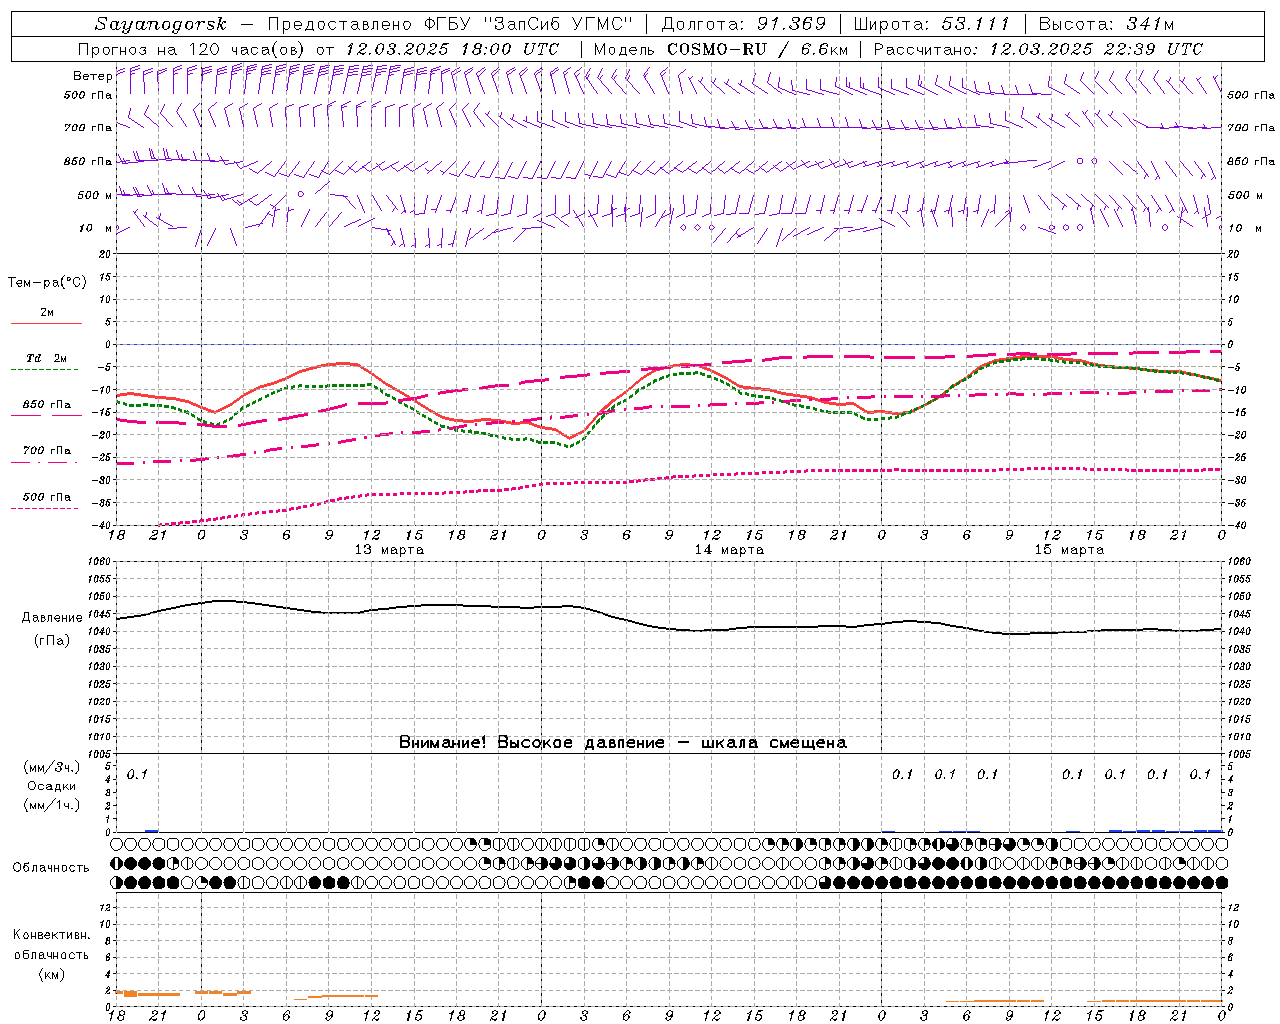
Task: Click the "500 гПа" temperature legend entry
Action: [47, 497]
